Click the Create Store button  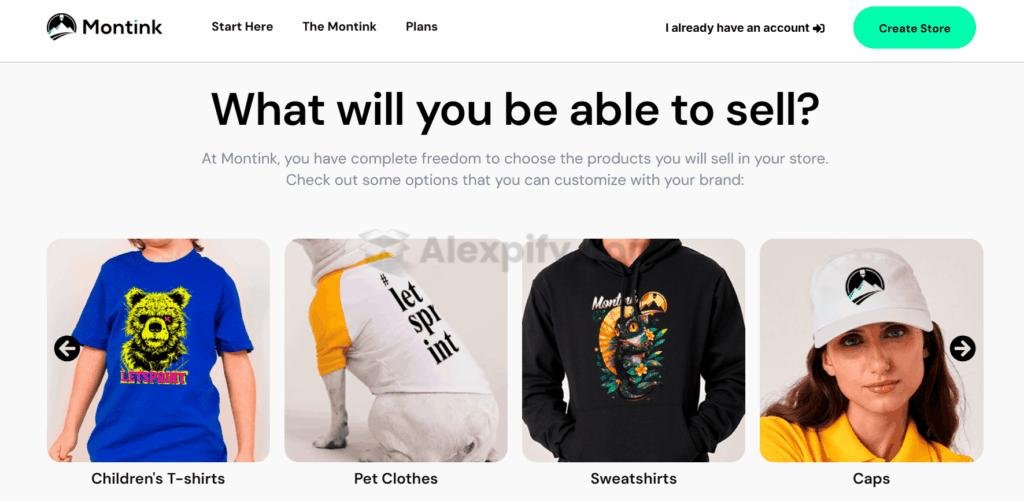click(914, 28)
